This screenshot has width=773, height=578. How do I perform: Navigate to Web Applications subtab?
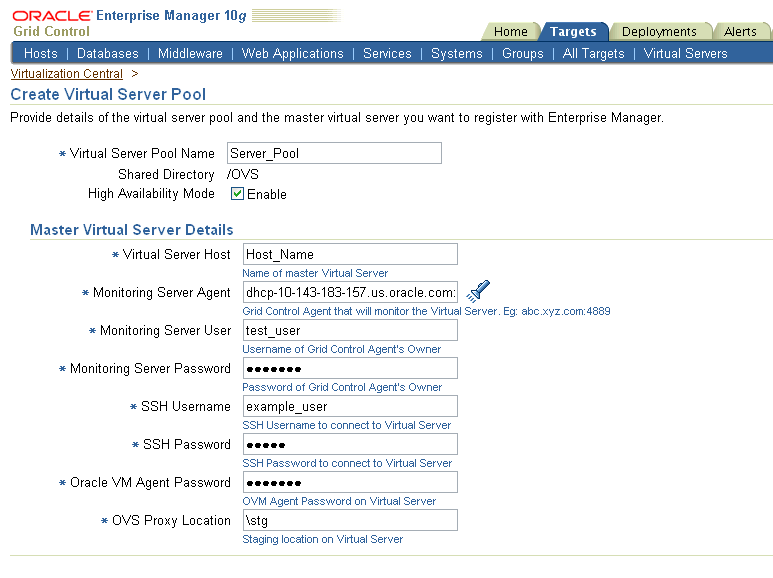point(292,53)
